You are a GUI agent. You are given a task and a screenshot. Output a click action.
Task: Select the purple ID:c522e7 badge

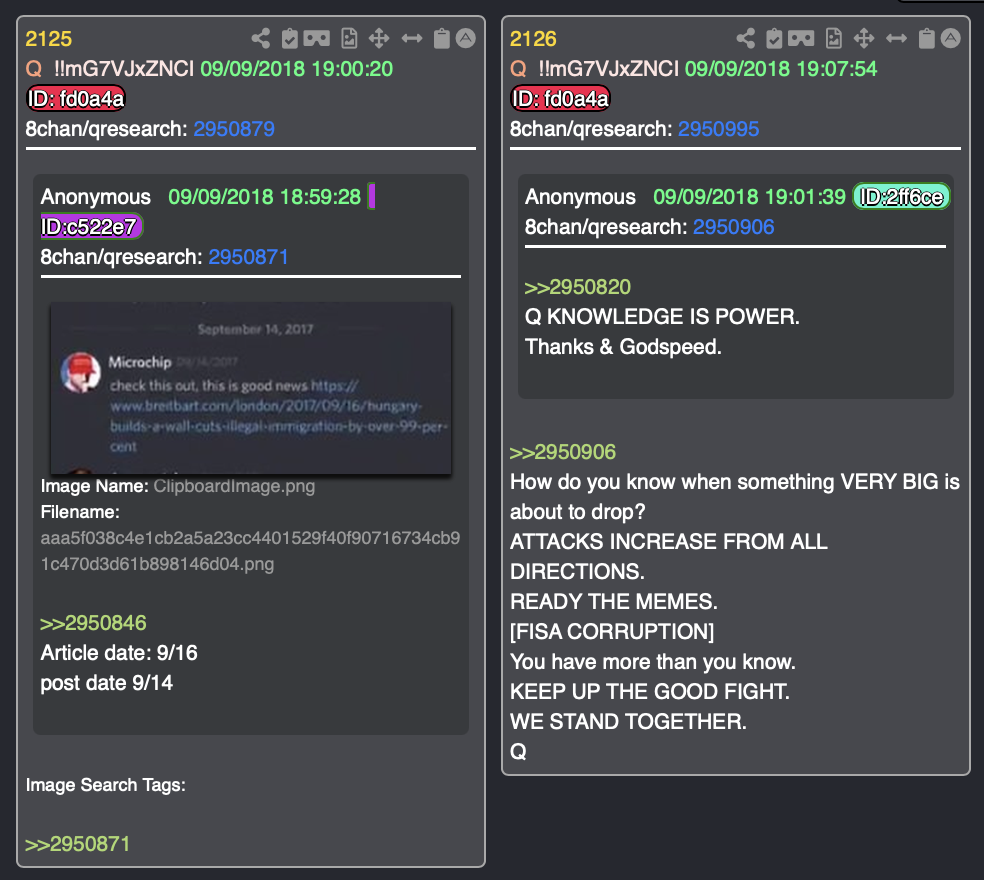[92, 227]
